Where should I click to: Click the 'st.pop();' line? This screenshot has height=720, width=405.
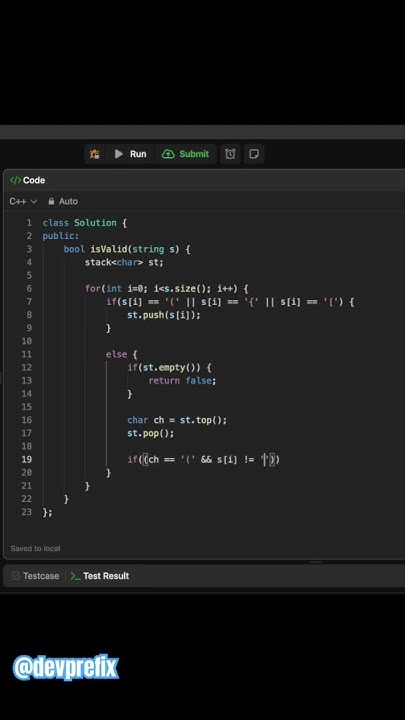pyautogui.click(x=151, y=433)
